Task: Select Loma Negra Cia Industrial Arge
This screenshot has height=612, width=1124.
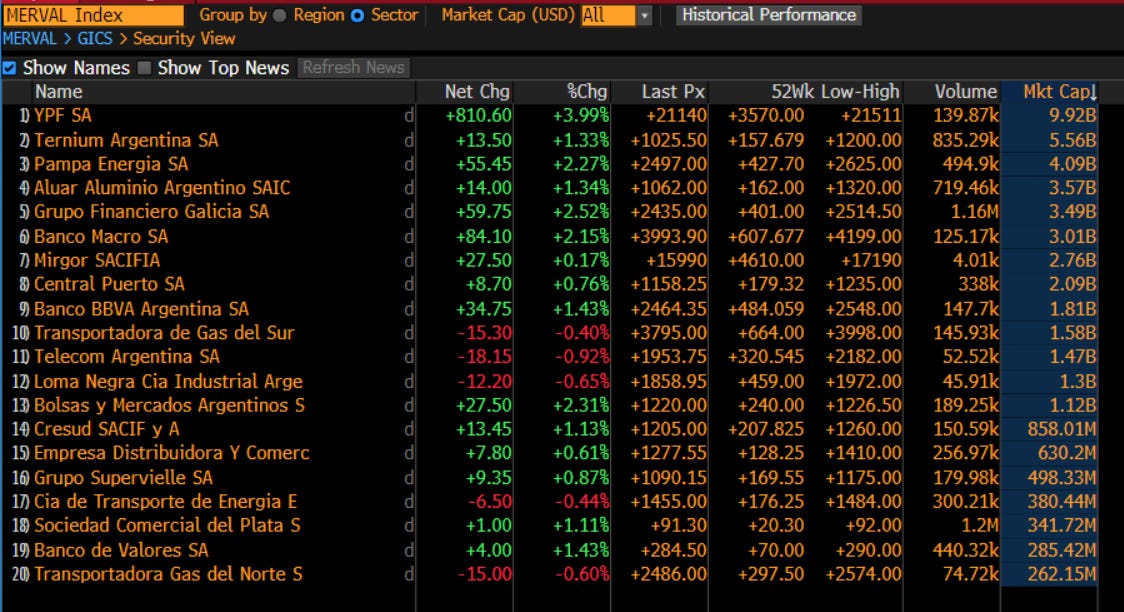Action: point(168,381)
